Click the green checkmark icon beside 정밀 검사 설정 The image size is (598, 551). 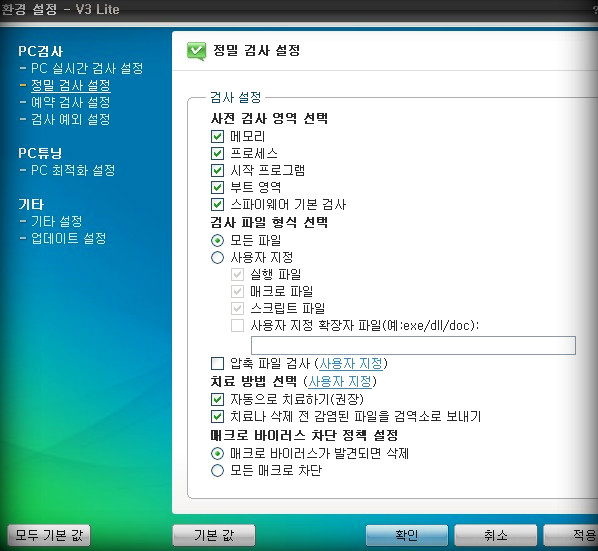[x=196, y=51]
